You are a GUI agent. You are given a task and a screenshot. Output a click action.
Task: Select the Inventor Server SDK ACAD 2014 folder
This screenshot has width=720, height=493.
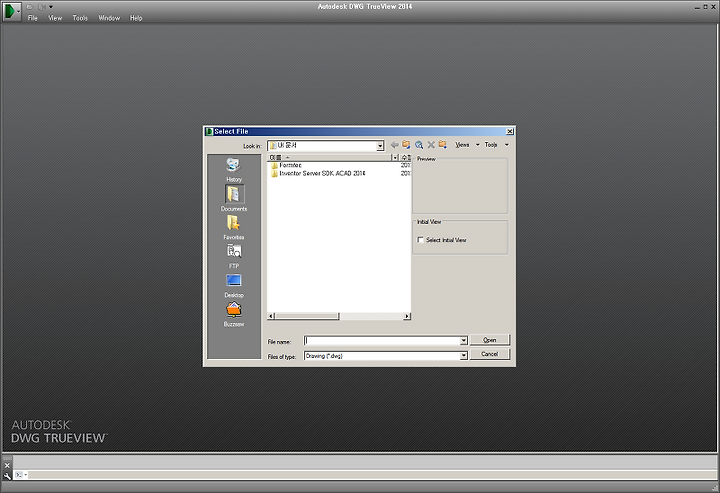click(x=318, y=174)
